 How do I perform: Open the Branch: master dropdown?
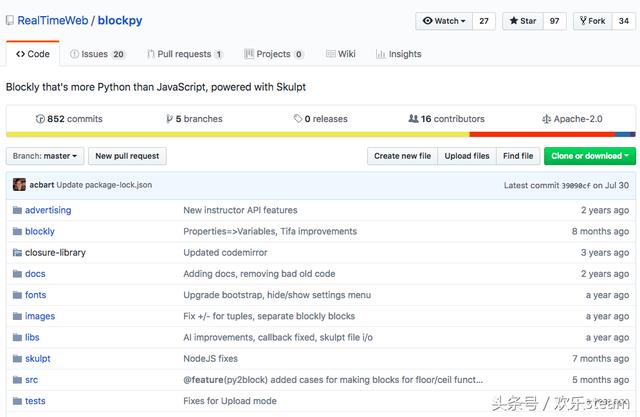coord(45,156)
